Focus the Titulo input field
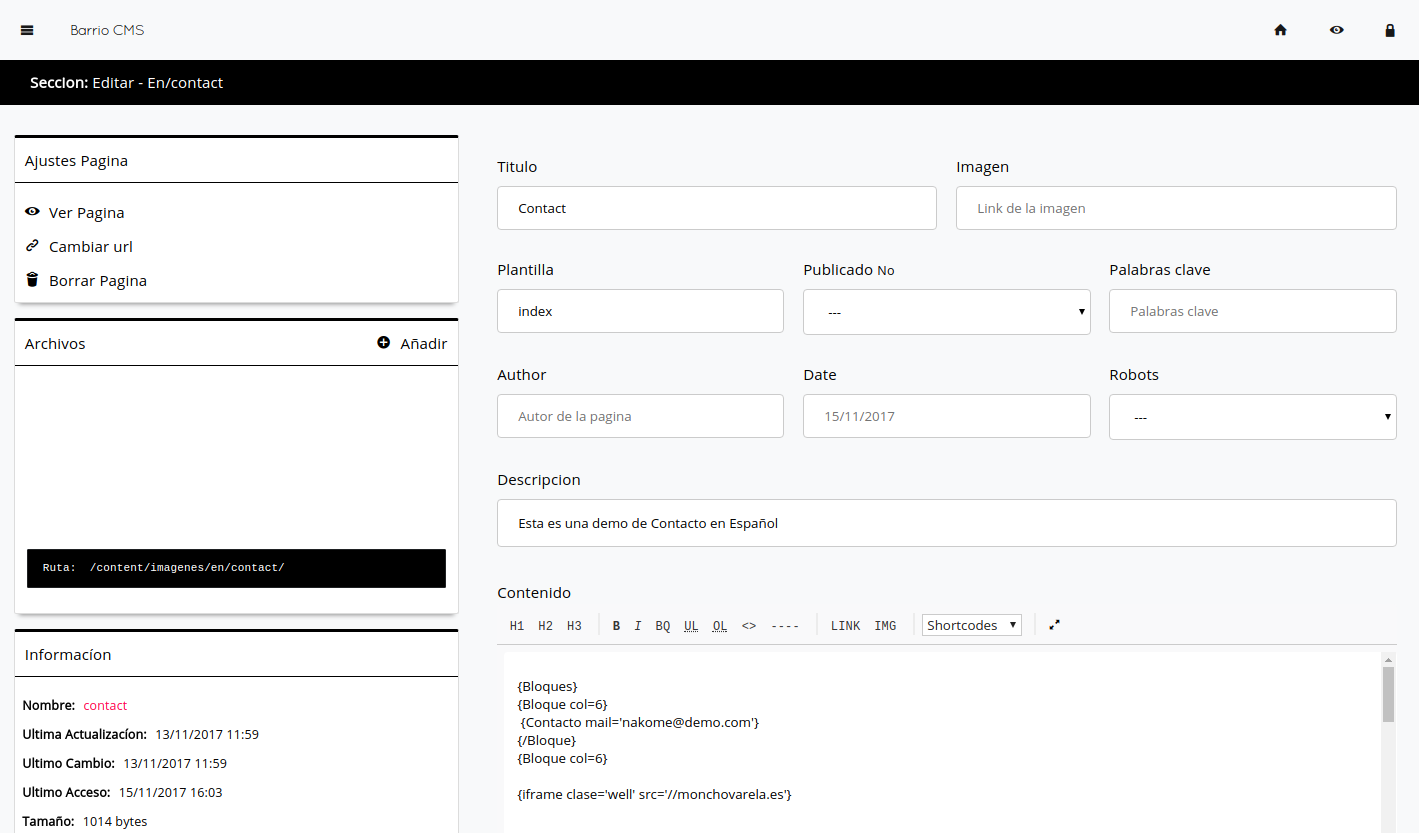The image size is (1419, 833). point(717,208)
